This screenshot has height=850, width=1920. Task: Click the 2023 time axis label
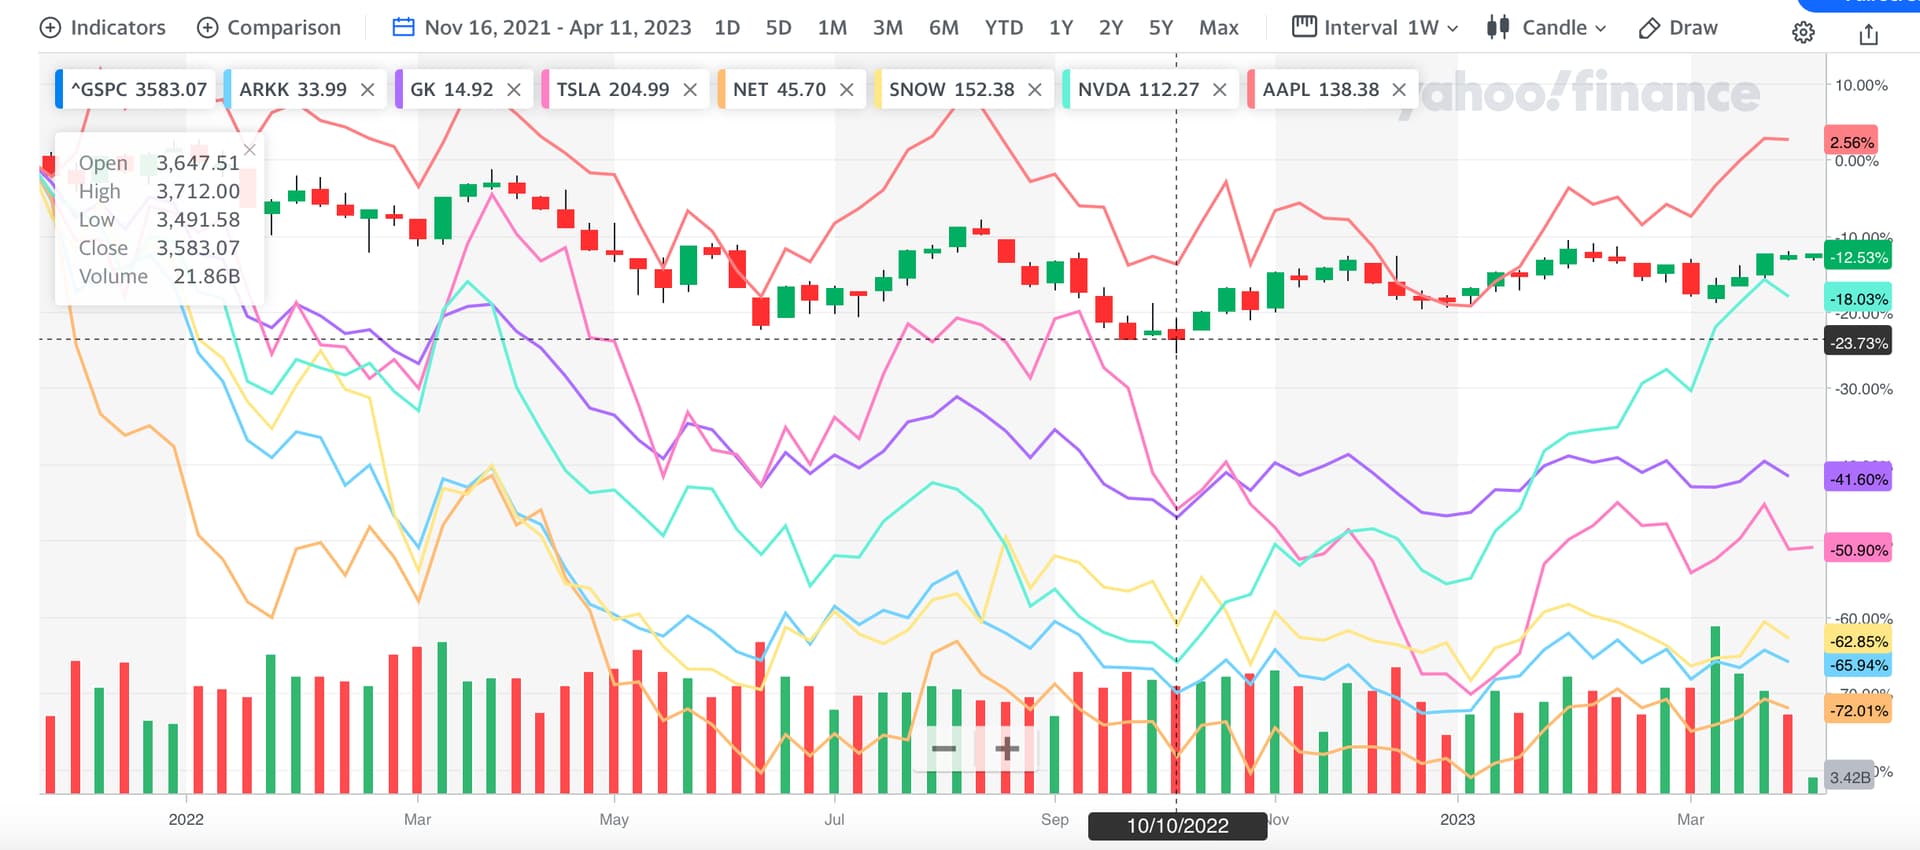click(x=1457, y=819)
